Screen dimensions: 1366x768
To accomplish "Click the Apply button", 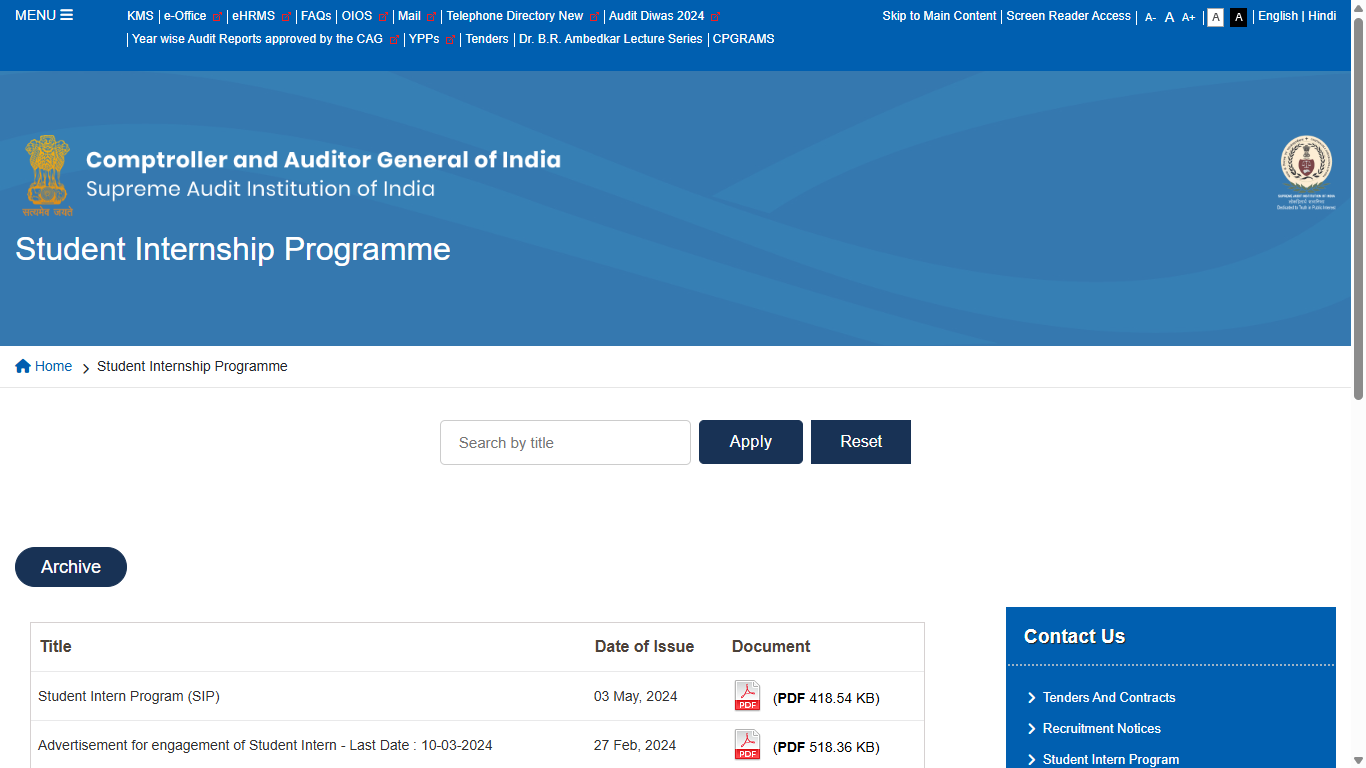I will pos(751,442).
